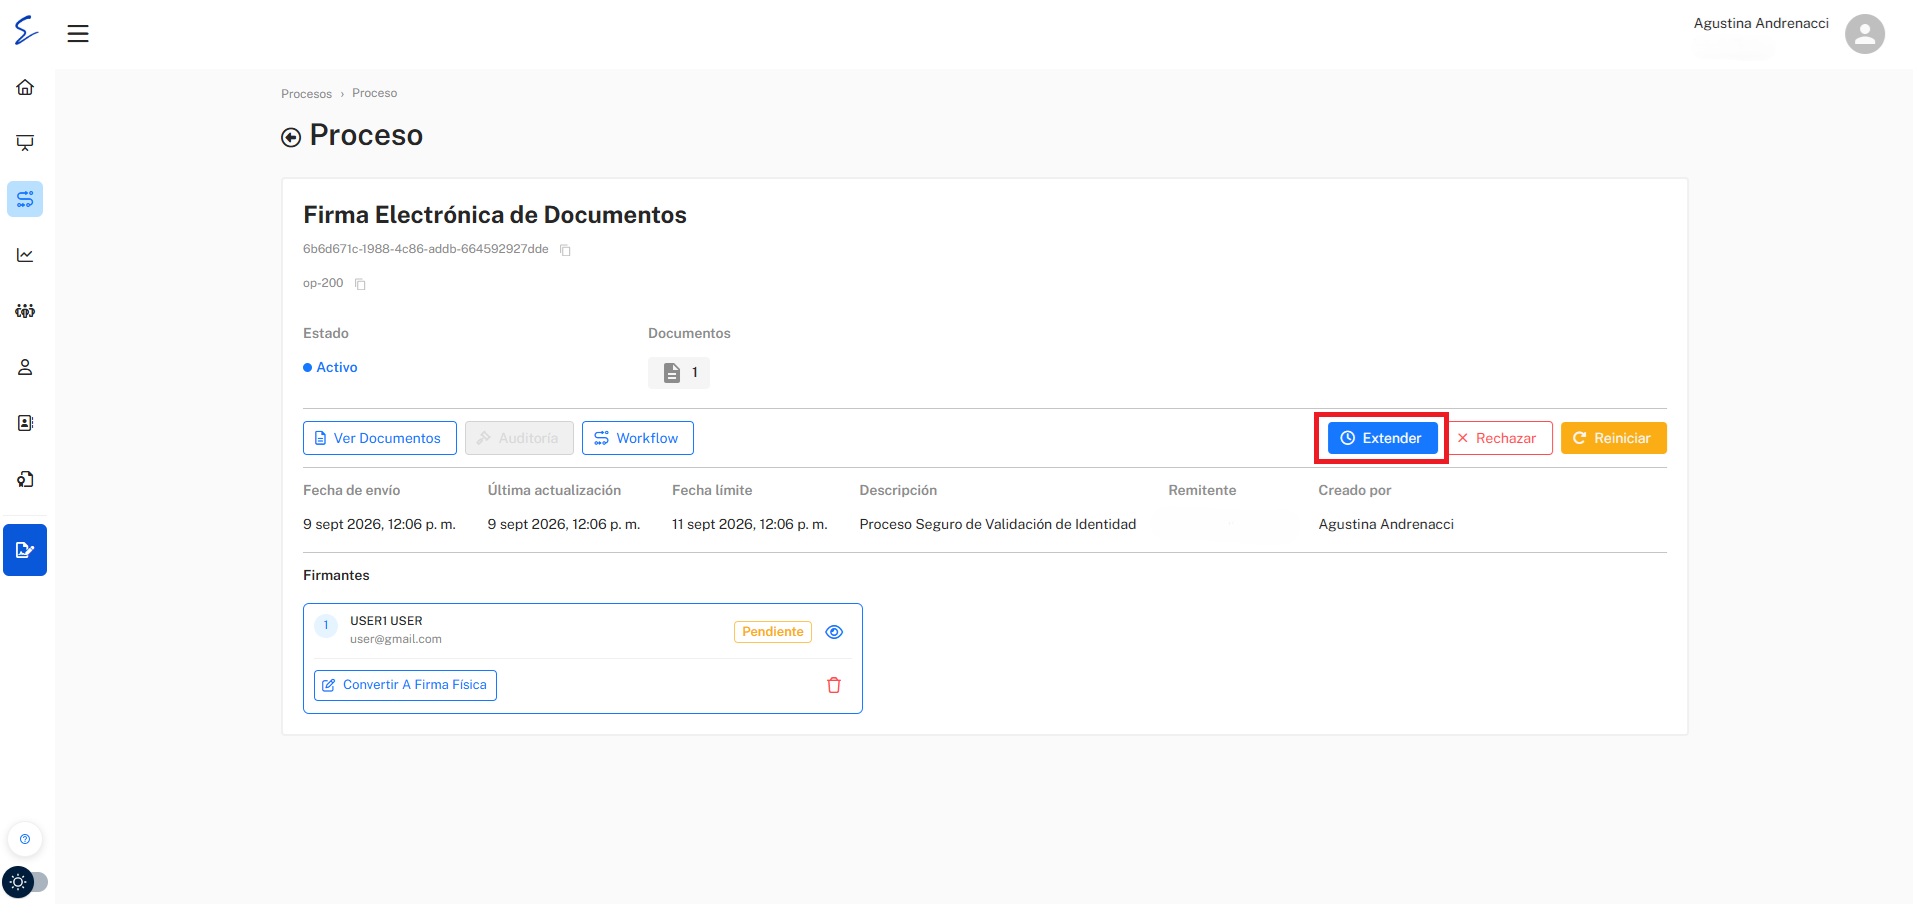Open the hamburger navigation menu
The width and height of the screenshot is (1913, 904).
(78, 34)
